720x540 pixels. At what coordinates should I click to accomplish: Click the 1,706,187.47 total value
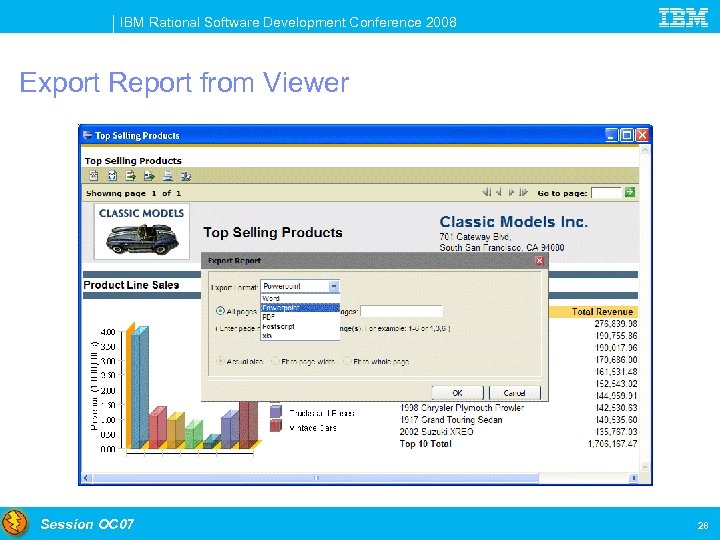coord(612,444)
